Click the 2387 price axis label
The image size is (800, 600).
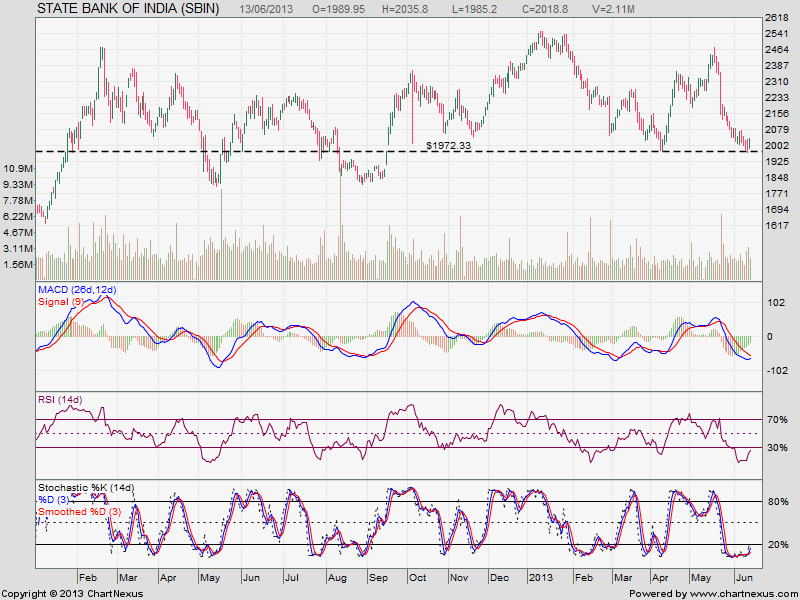click(x=777, y=66)
